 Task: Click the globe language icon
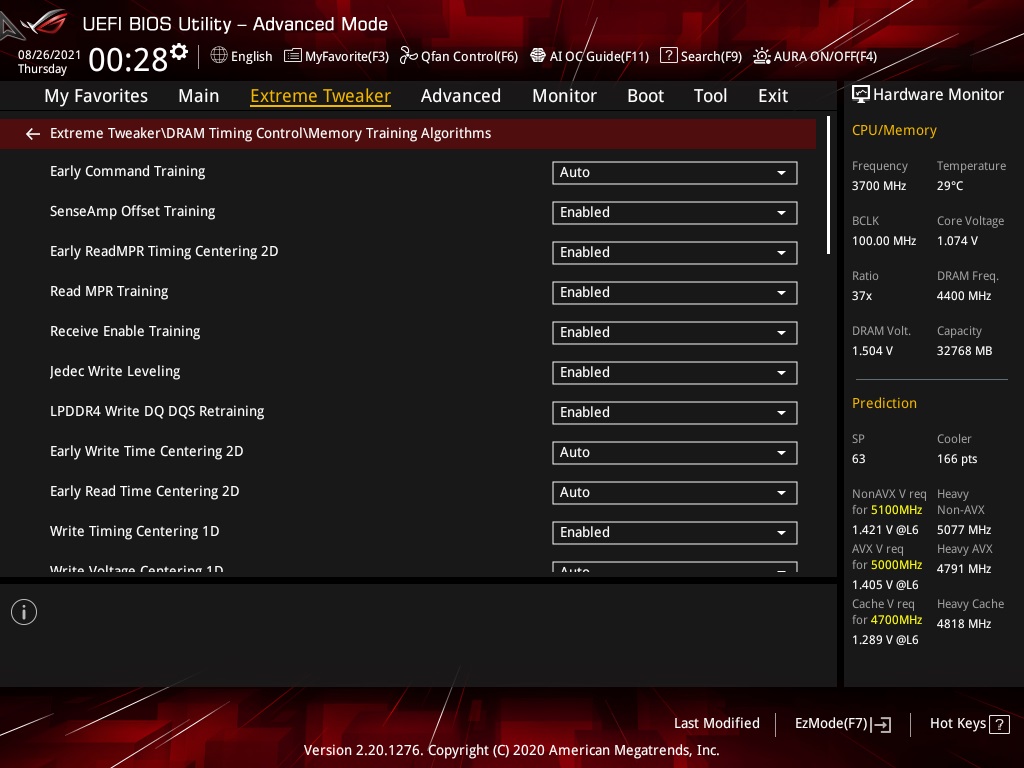(x=219, y=56)
